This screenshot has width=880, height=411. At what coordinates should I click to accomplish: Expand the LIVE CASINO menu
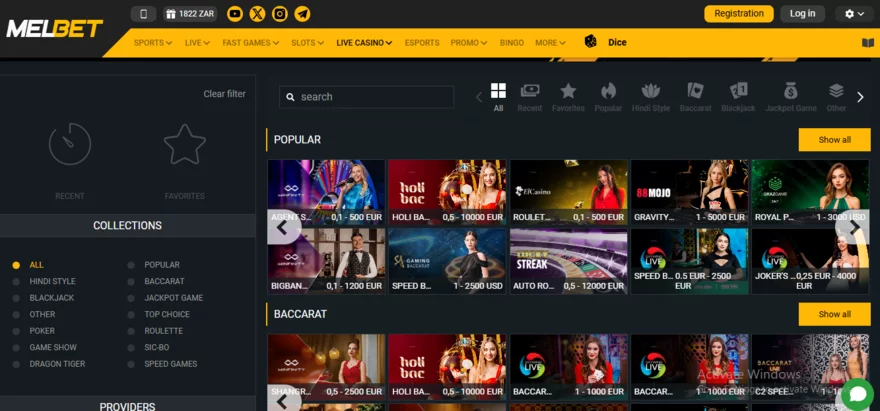pos(364,43)
